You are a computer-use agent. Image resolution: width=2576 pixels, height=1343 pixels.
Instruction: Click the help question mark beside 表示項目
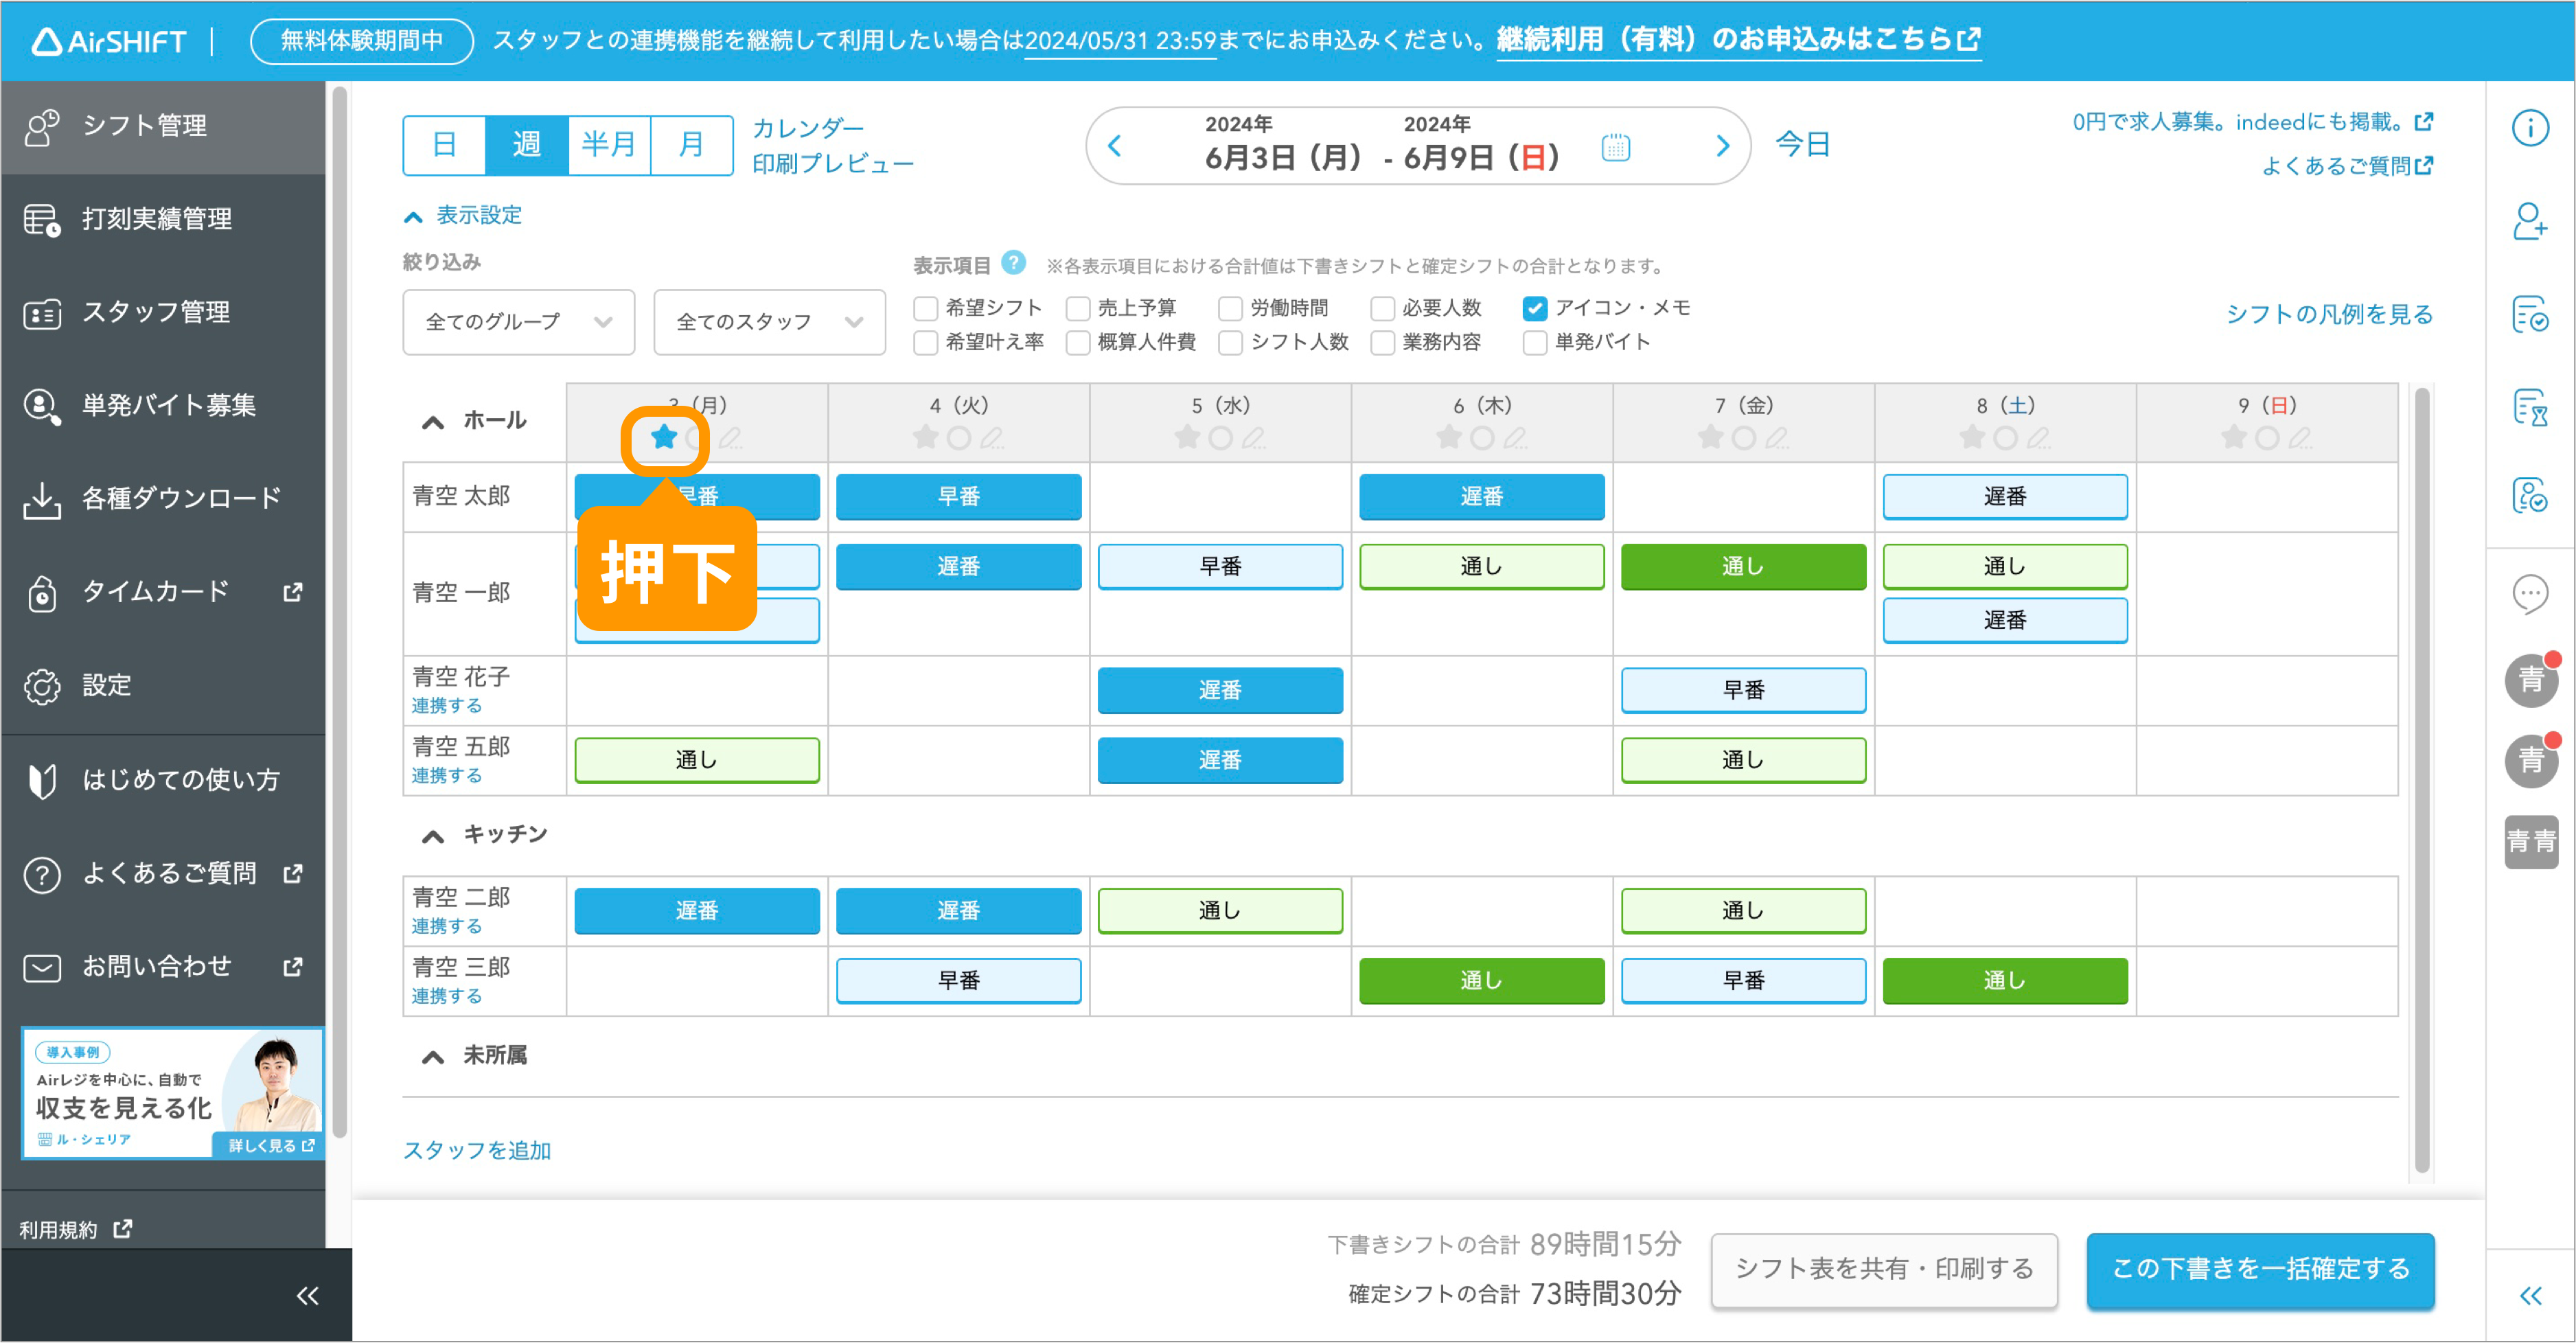click(x=1013, y=262)
